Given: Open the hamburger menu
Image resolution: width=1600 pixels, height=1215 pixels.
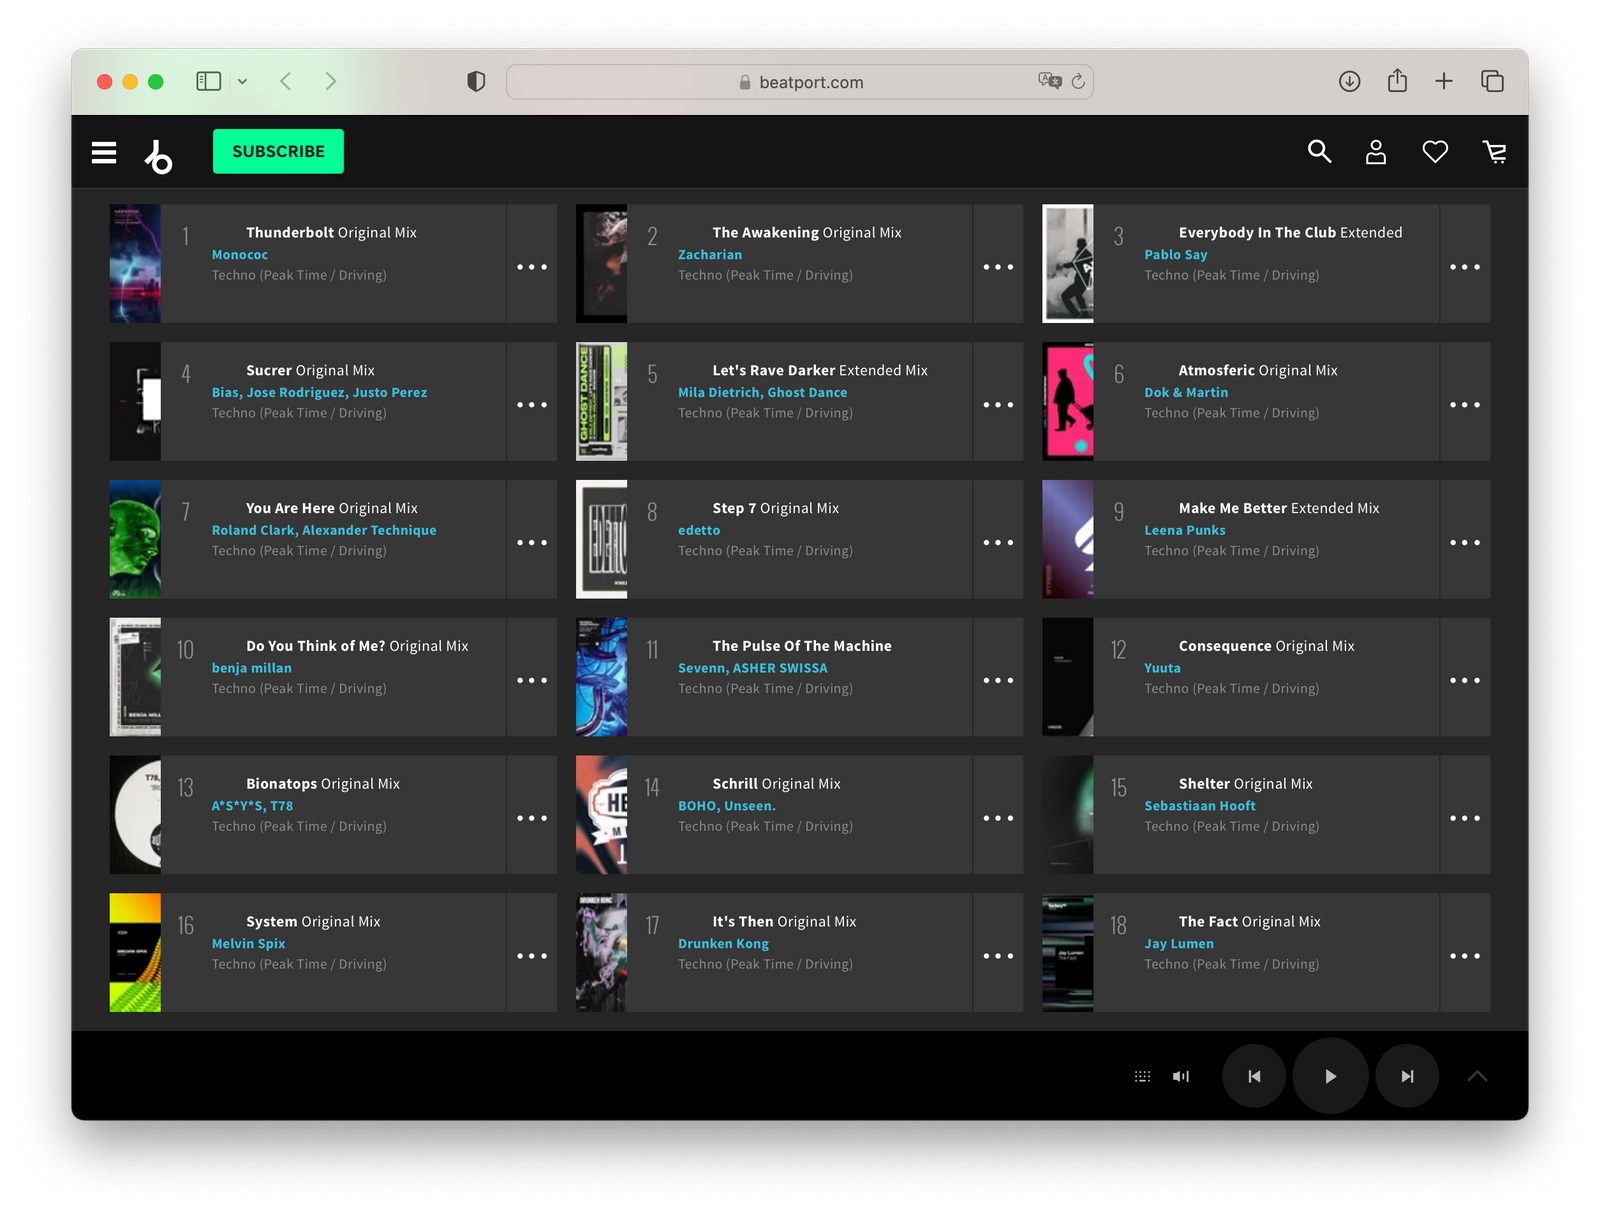Looking at the screenshot, I should click(104, 152).
